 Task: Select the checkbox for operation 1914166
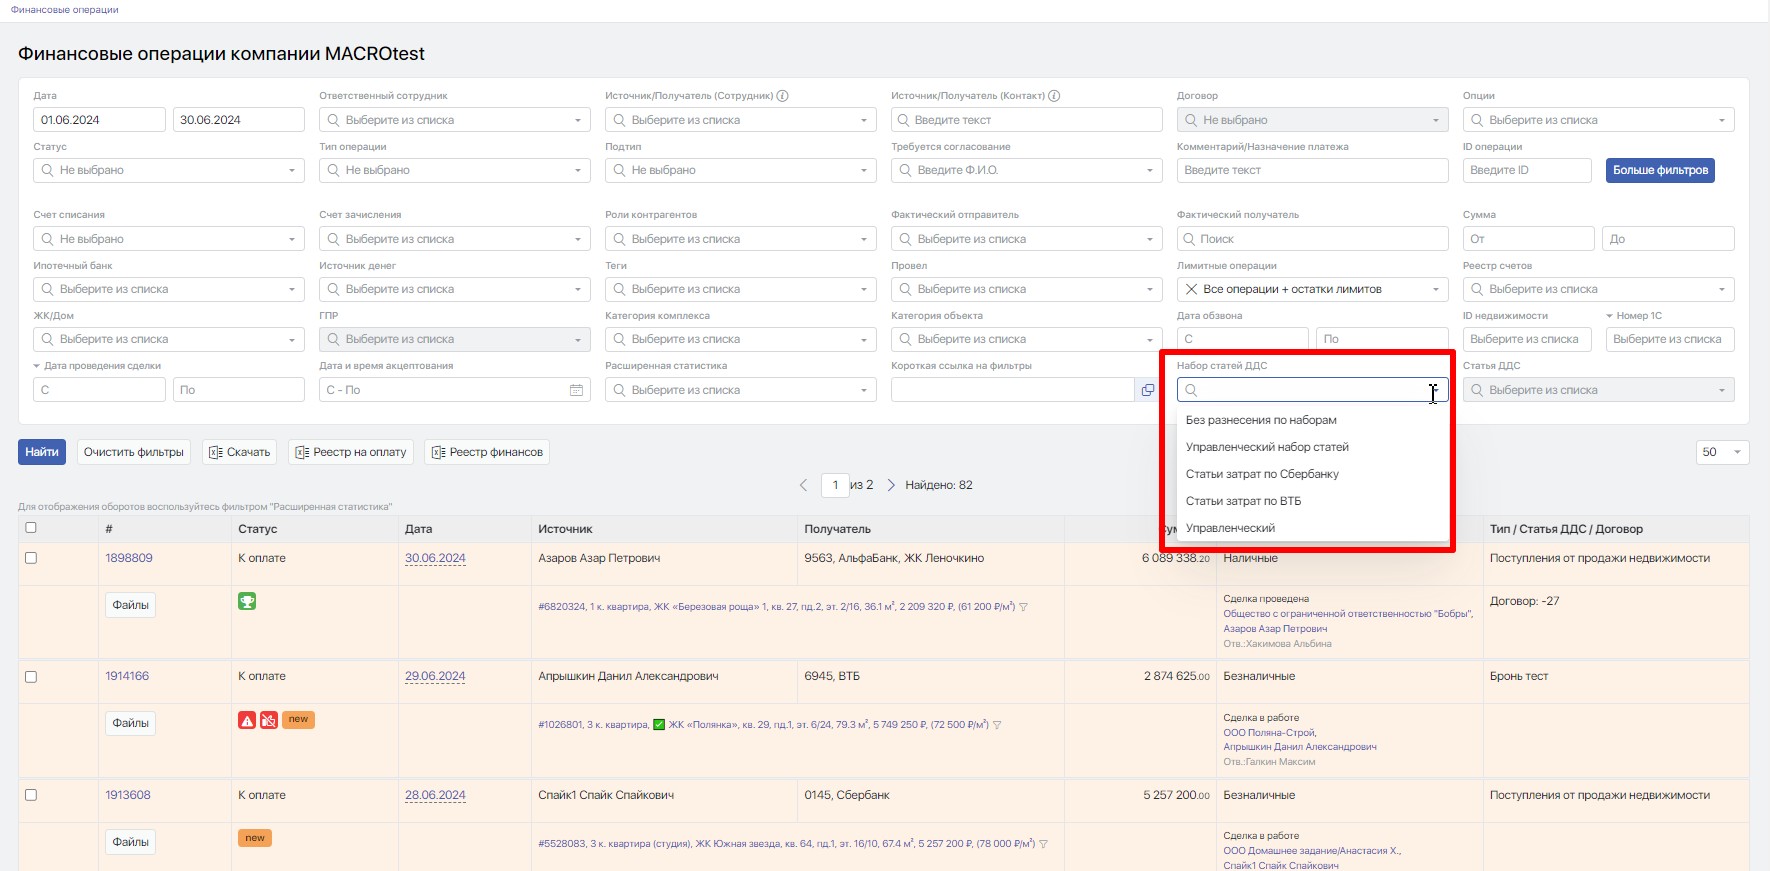point(31,677)
